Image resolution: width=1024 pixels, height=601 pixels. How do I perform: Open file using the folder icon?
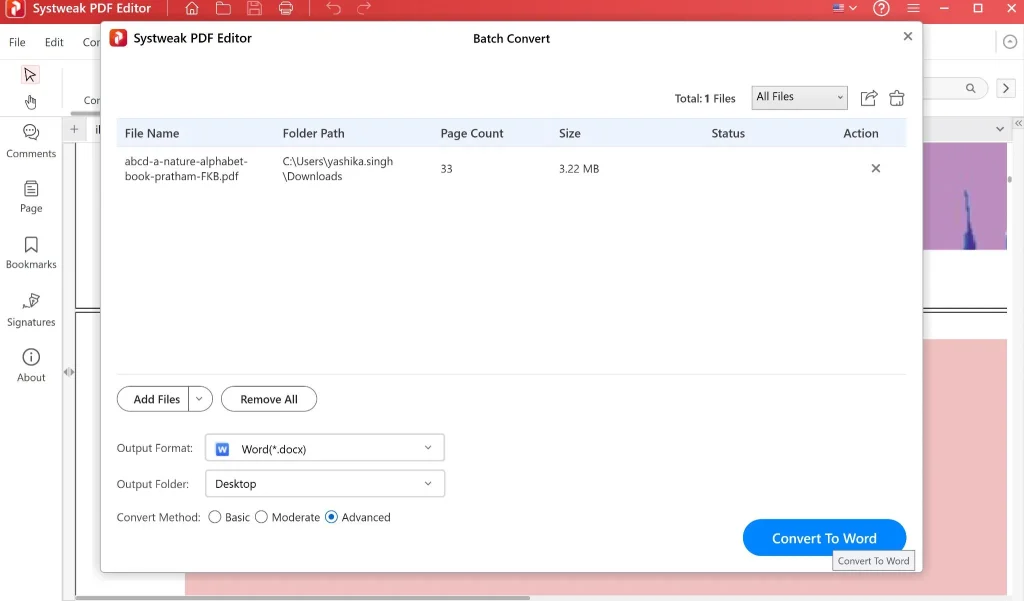point(223,8)
